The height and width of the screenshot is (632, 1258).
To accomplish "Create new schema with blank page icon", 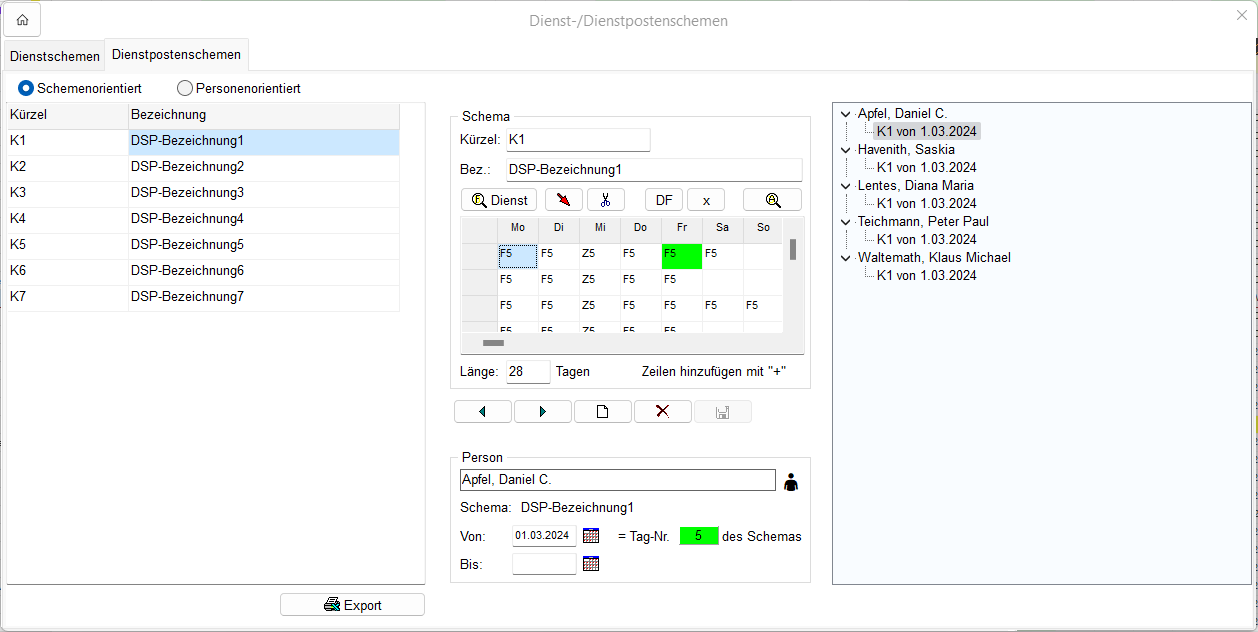I will coord(602,412).
